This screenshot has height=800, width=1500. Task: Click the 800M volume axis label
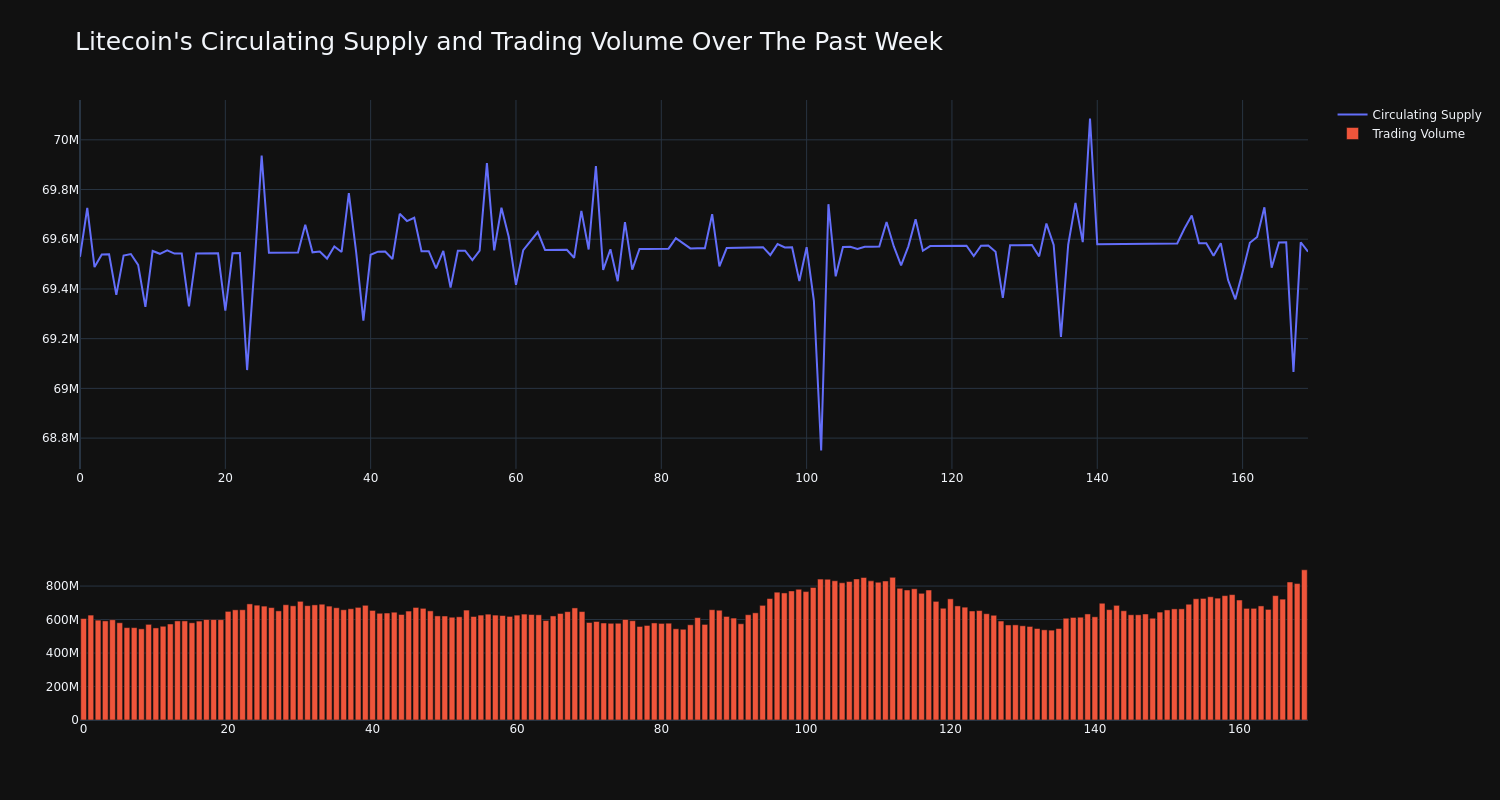point(62,586)
